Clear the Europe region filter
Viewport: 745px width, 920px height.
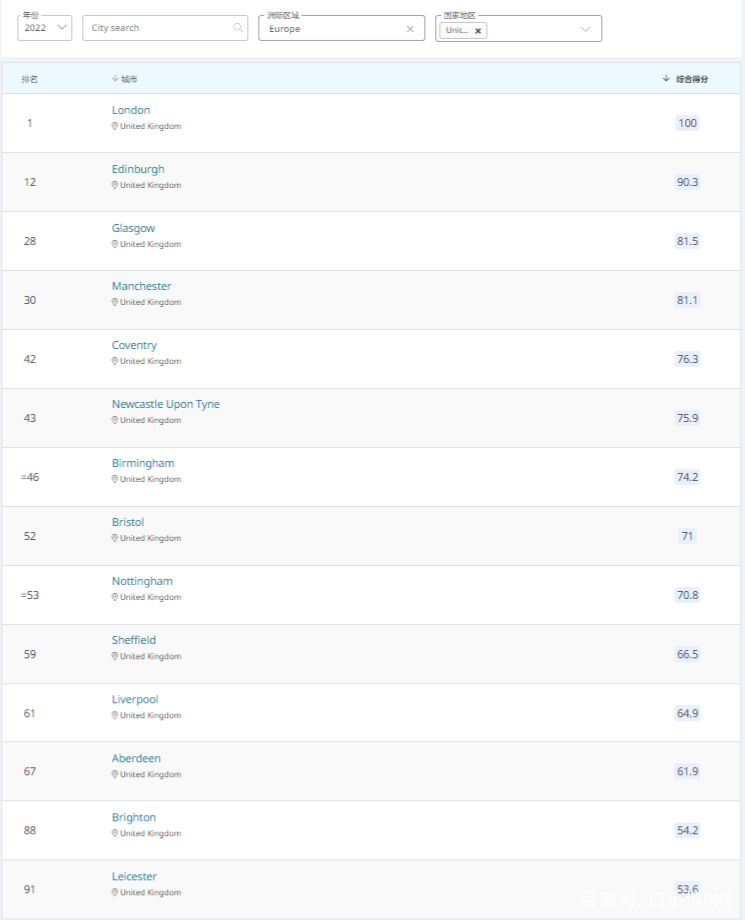[410, 29]
